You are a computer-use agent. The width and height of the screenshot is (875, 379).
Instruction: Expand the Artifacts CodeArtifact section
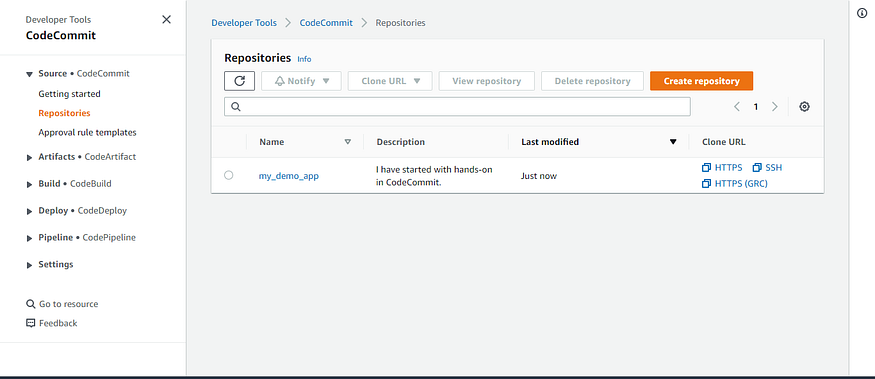(81, 157)
